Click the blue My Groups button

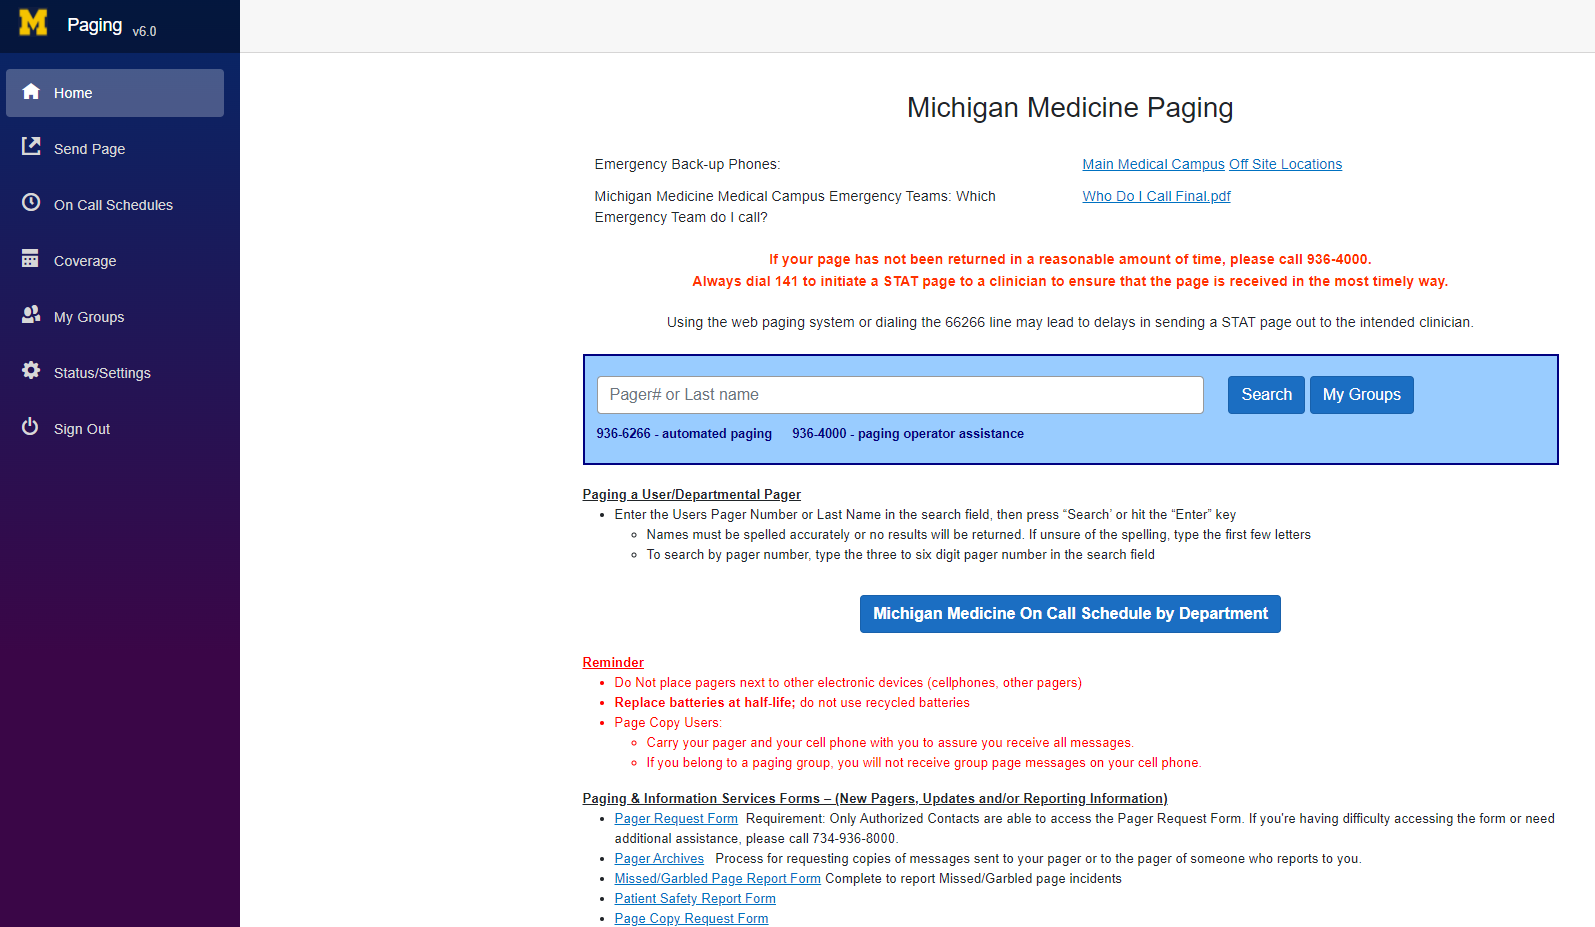(1361, 395)
